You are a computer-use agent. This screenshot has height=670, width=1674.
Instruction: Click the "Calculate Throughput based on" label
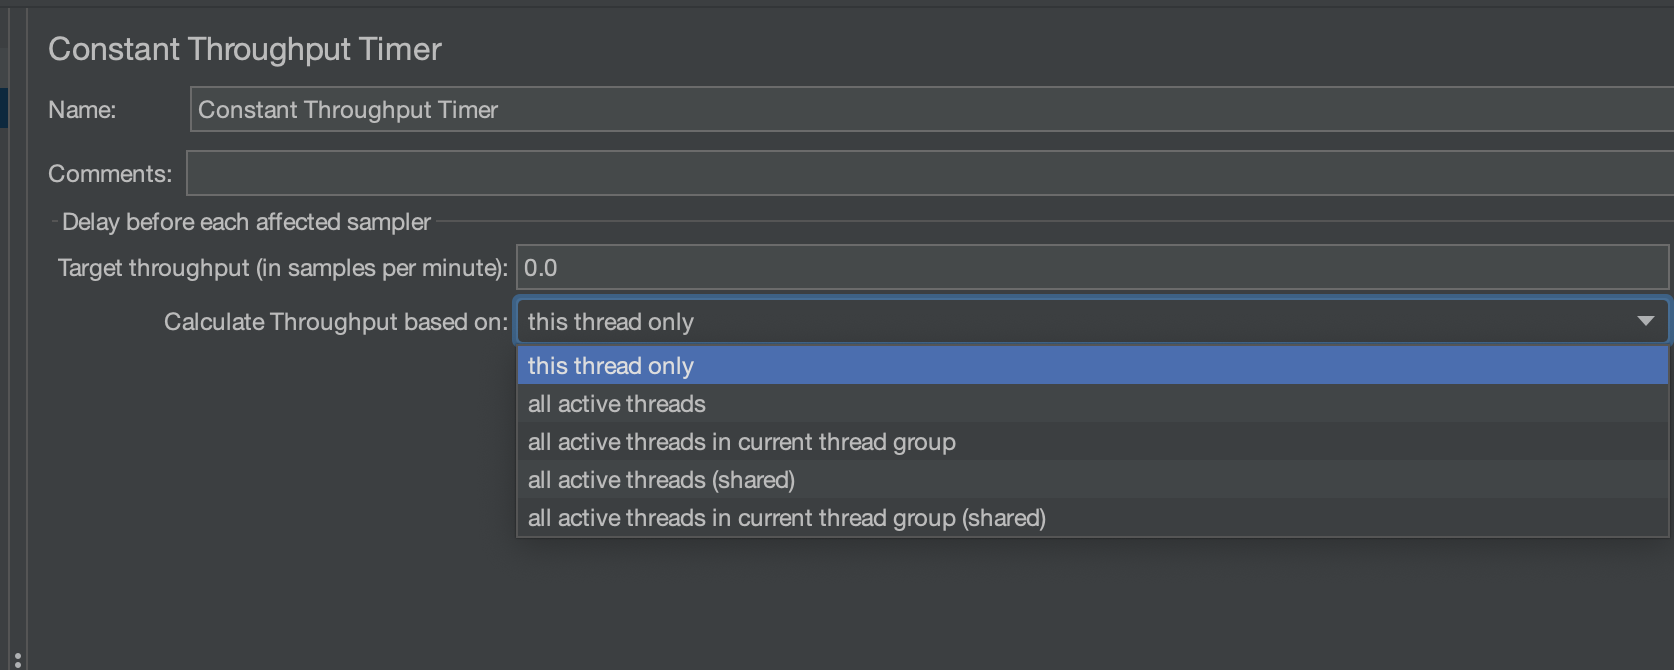[335, 321]
